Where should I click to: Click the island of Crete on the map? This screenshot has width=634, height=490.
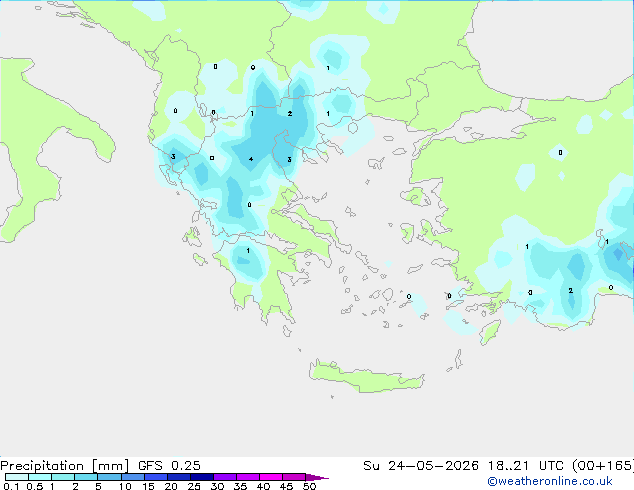click(x=366, y=377)
